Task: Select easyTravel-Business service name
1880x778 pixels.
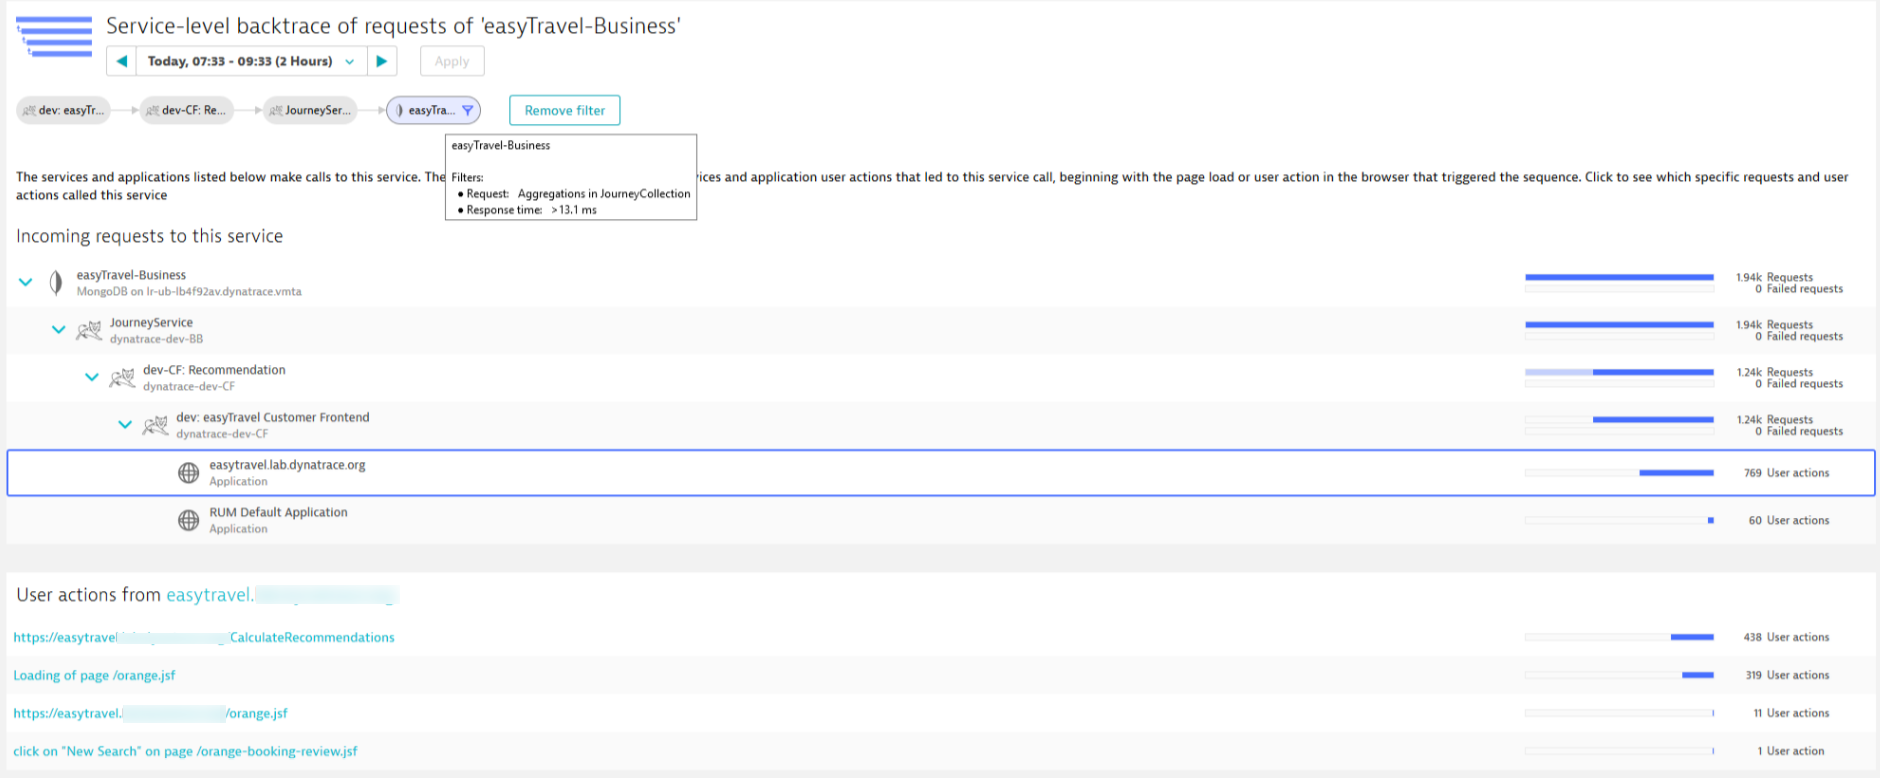Action: (x=131, y=275)
